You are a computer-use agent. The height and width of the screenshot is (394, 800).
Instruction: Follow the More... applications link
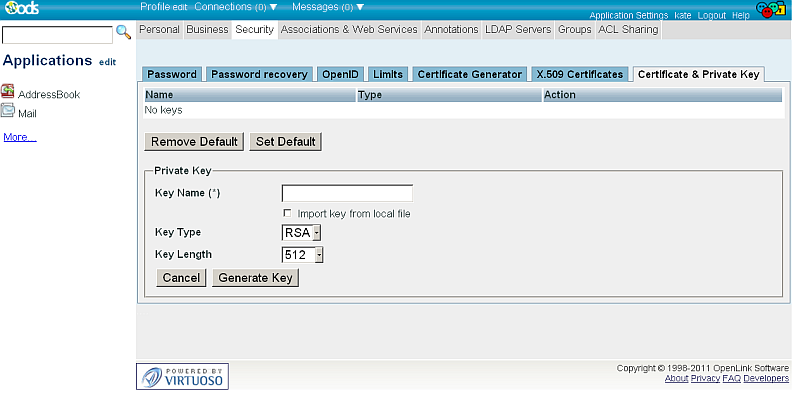tap(20, 137)
